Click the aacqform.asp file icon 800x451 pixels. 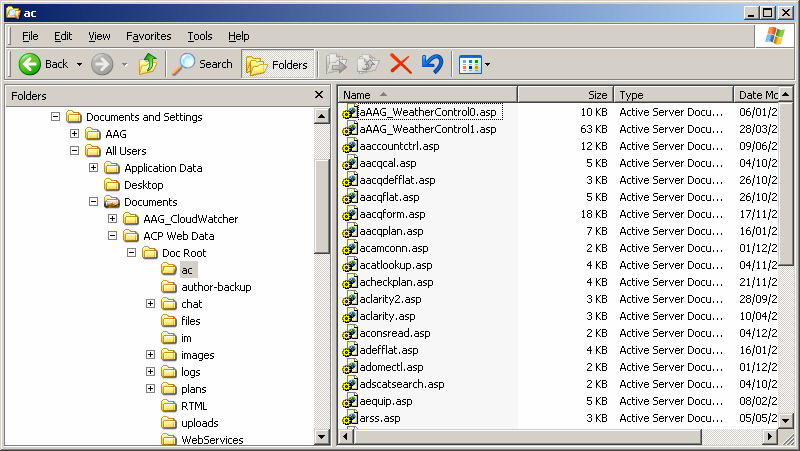coord(349,214)
